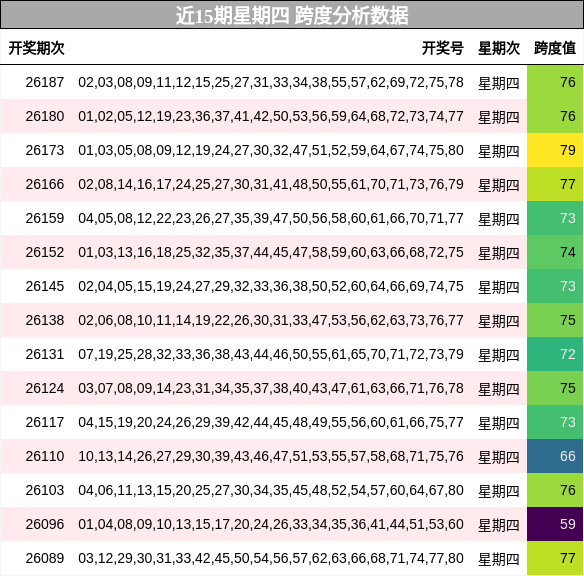The image size is (584, 576).
Task: Click the winning numbers of draw 26187
Action: pos(271,82)
